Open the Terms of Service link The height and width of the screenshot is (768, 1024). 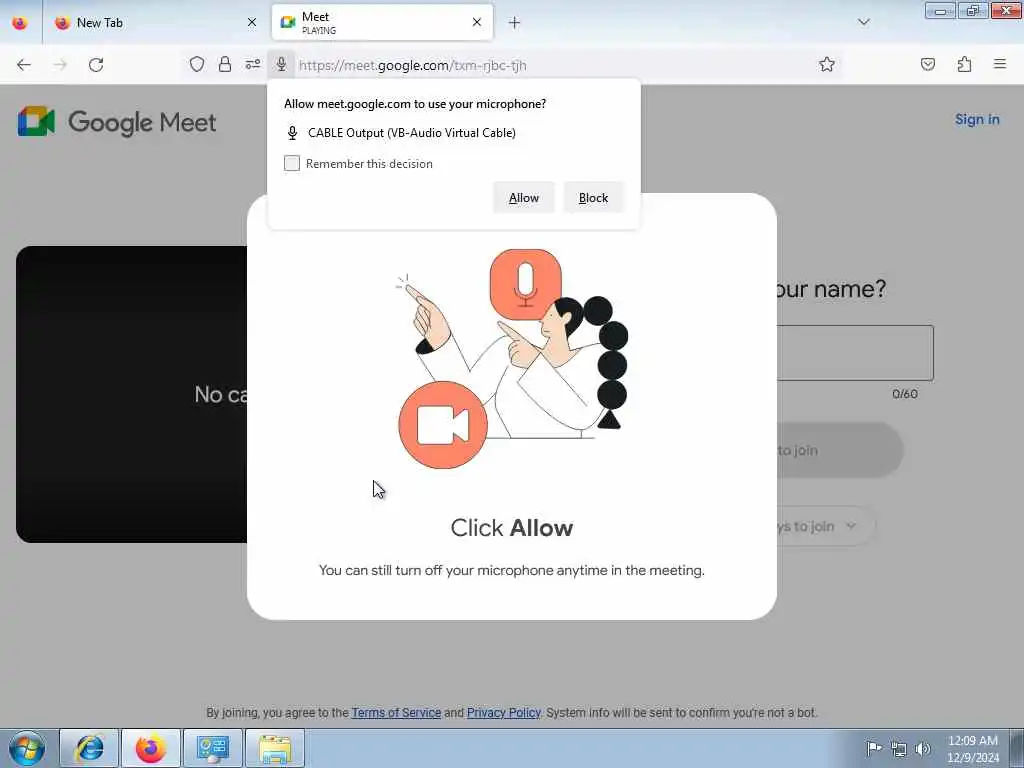click(396, 712)
